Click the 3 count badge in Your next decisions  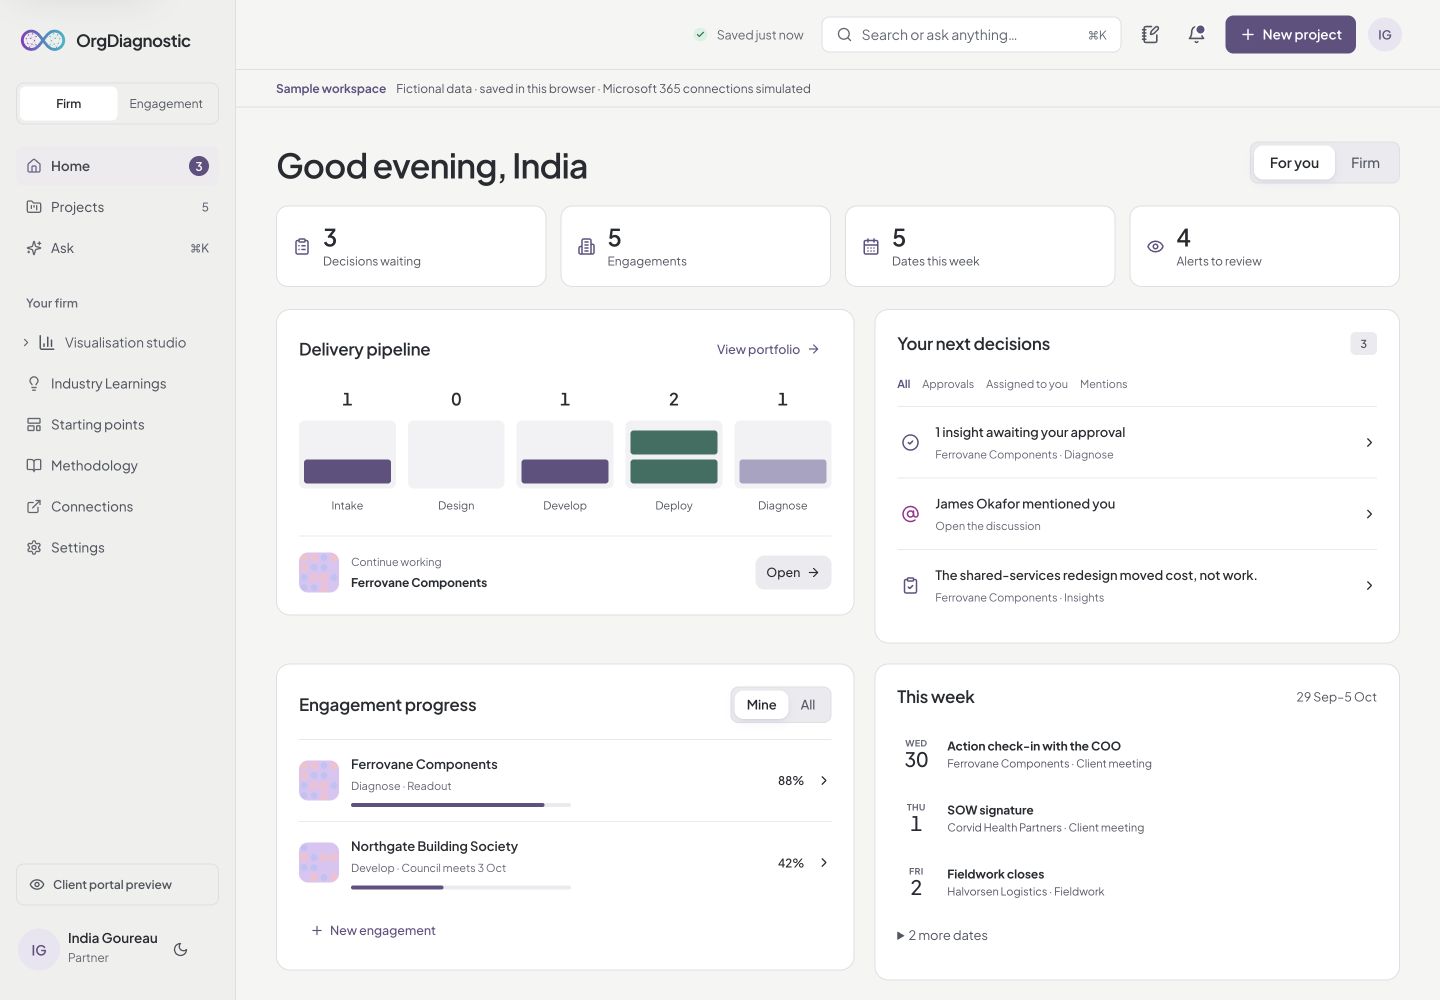(x=1363, y=344)
